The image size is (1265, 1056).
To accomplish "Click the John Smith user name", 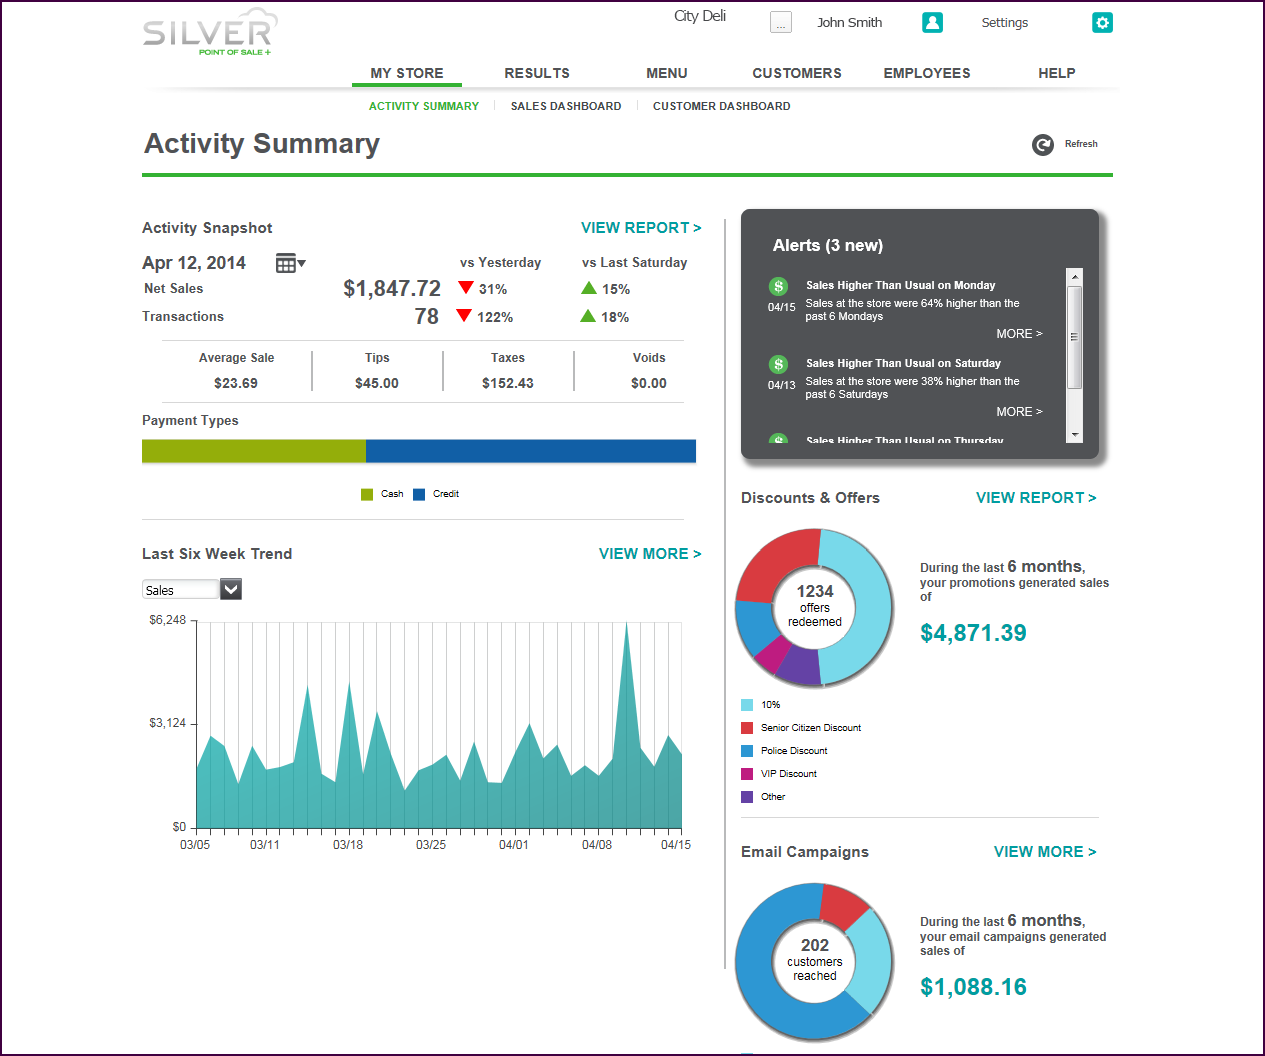I will tap(850, 23).
